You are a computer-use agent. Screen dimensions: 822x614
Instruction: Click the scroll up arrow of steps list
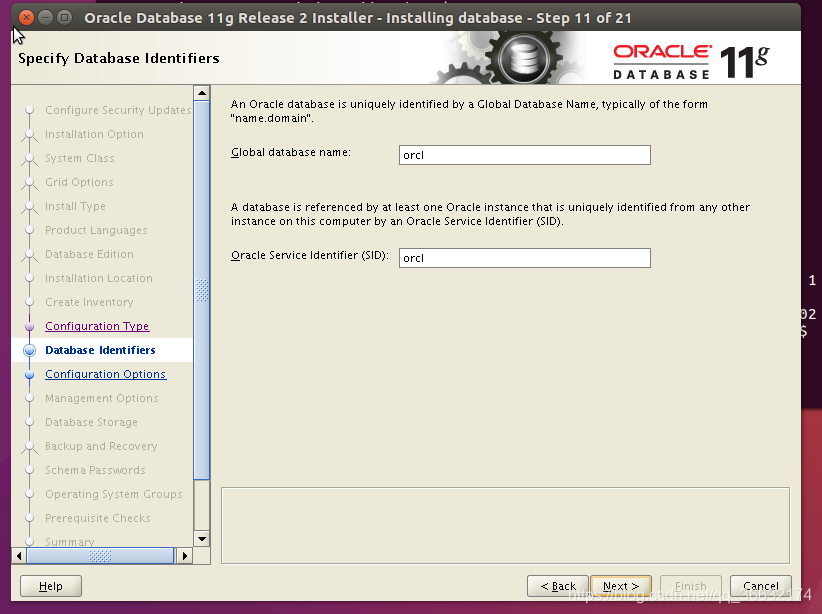tap(202, 93)
